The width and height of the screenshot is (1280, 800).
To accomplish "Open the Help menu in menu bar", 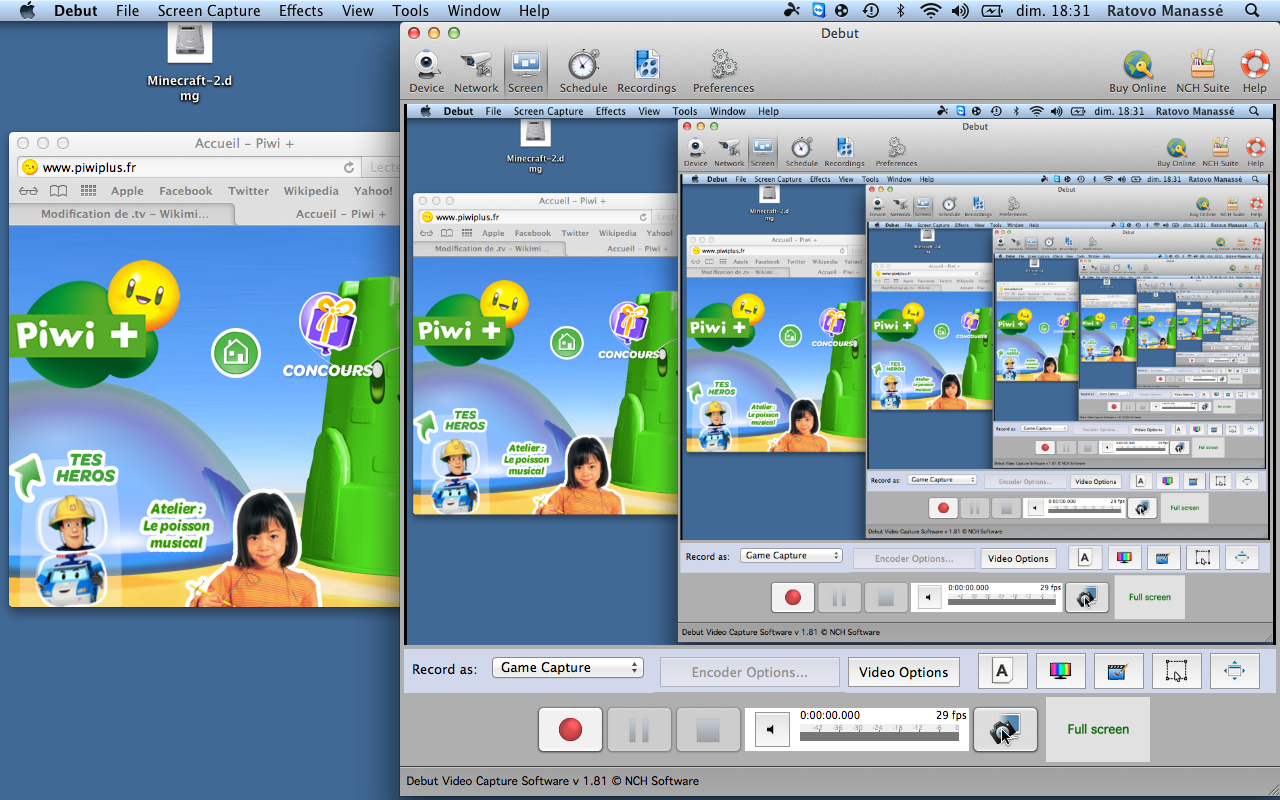I will pos(534,11).
